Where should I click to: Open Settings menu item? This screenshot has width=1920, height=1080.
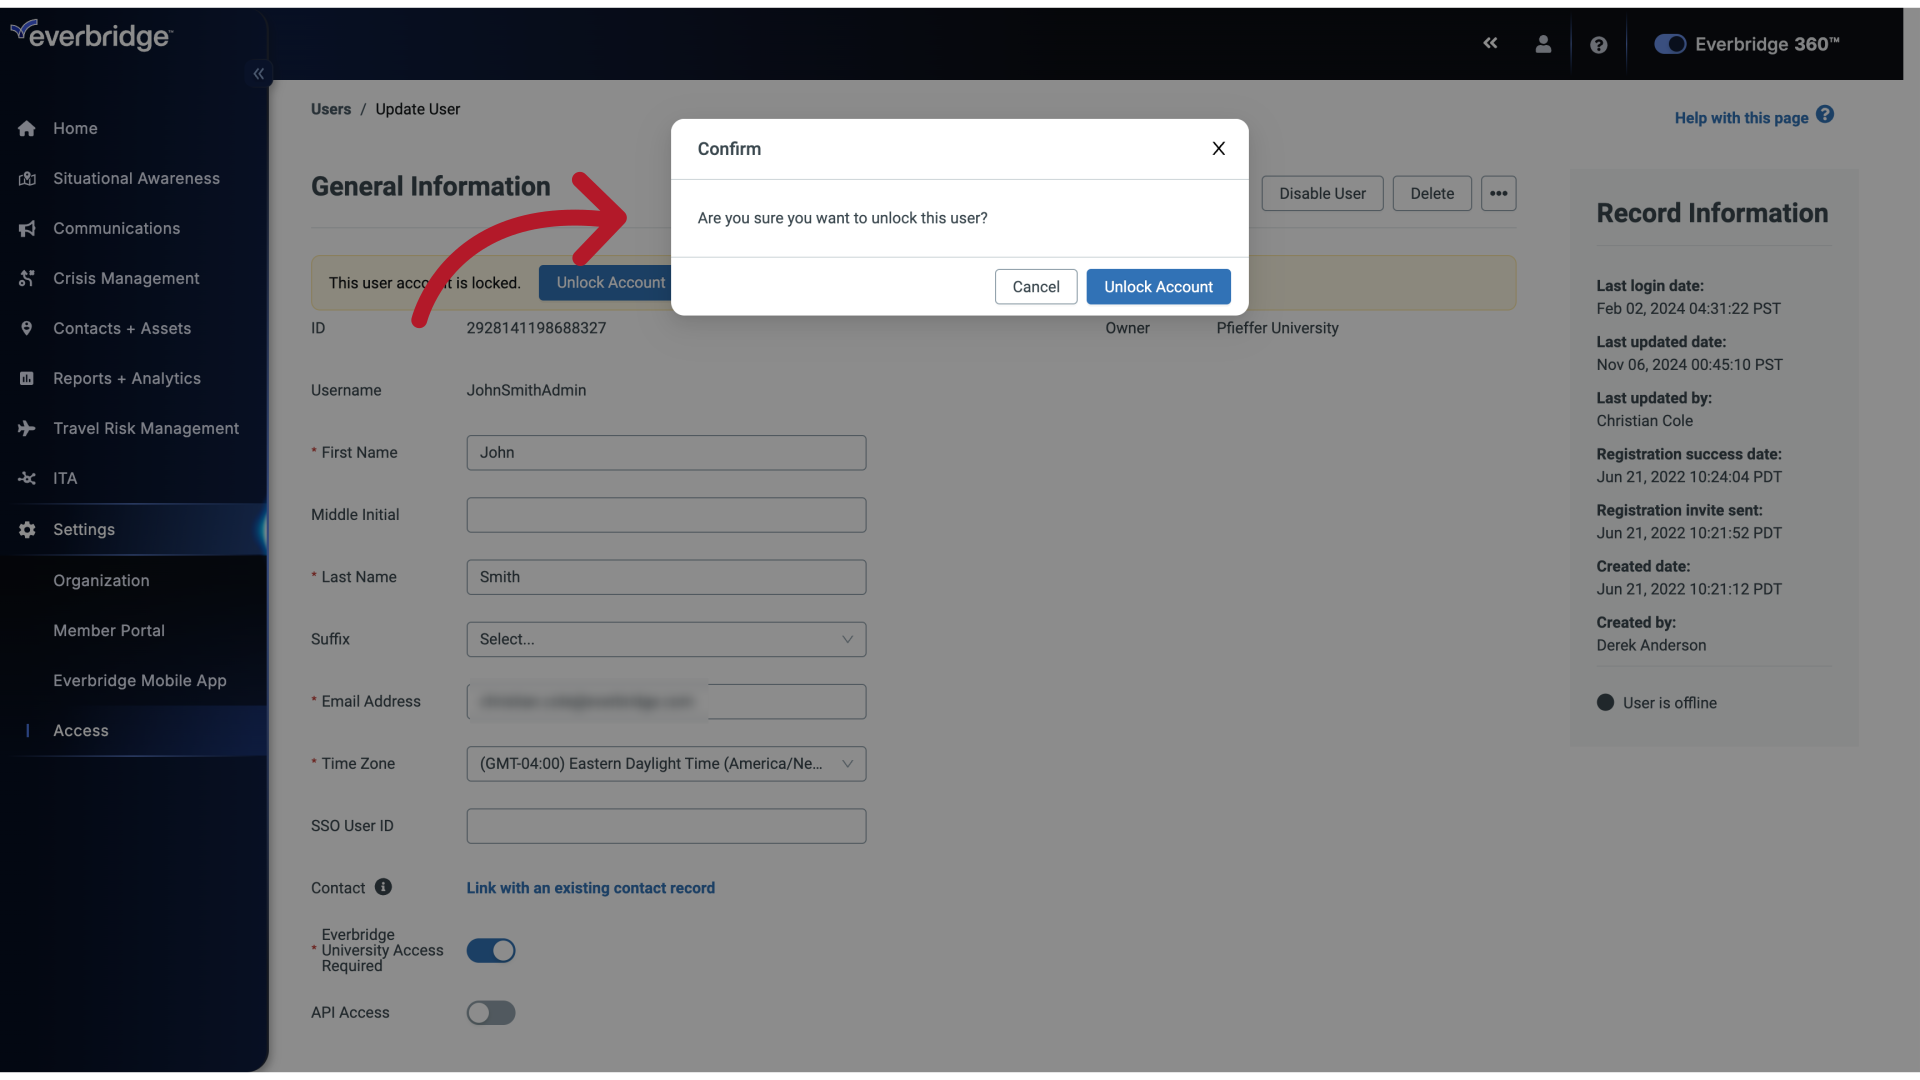83,529
